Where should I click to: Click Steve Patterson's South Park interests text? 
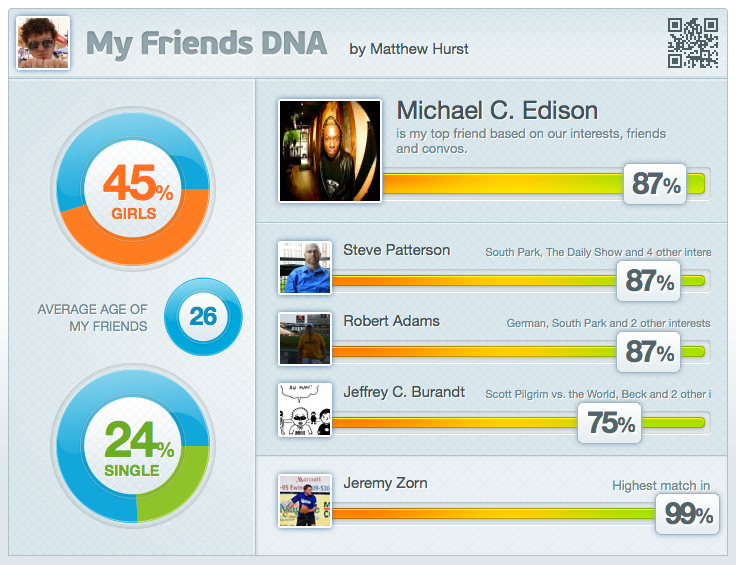[x=598, y=252]
